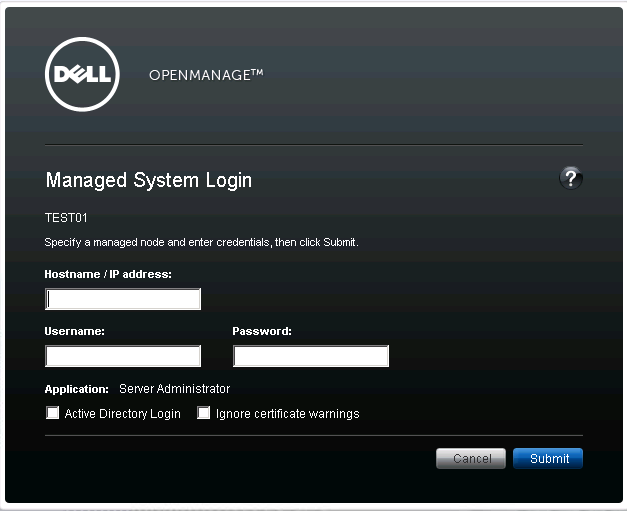Click the Password input box
Screen dimensions: 627x511
pos(311,356)
